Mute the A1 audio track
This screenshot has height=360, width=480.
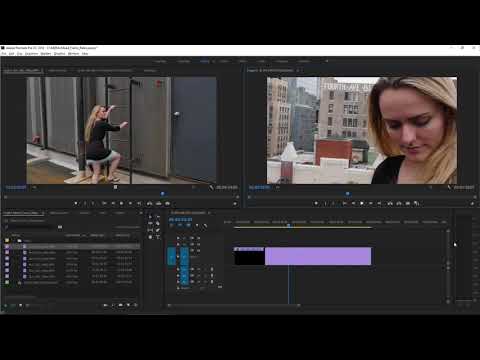(x=198, y=269)
